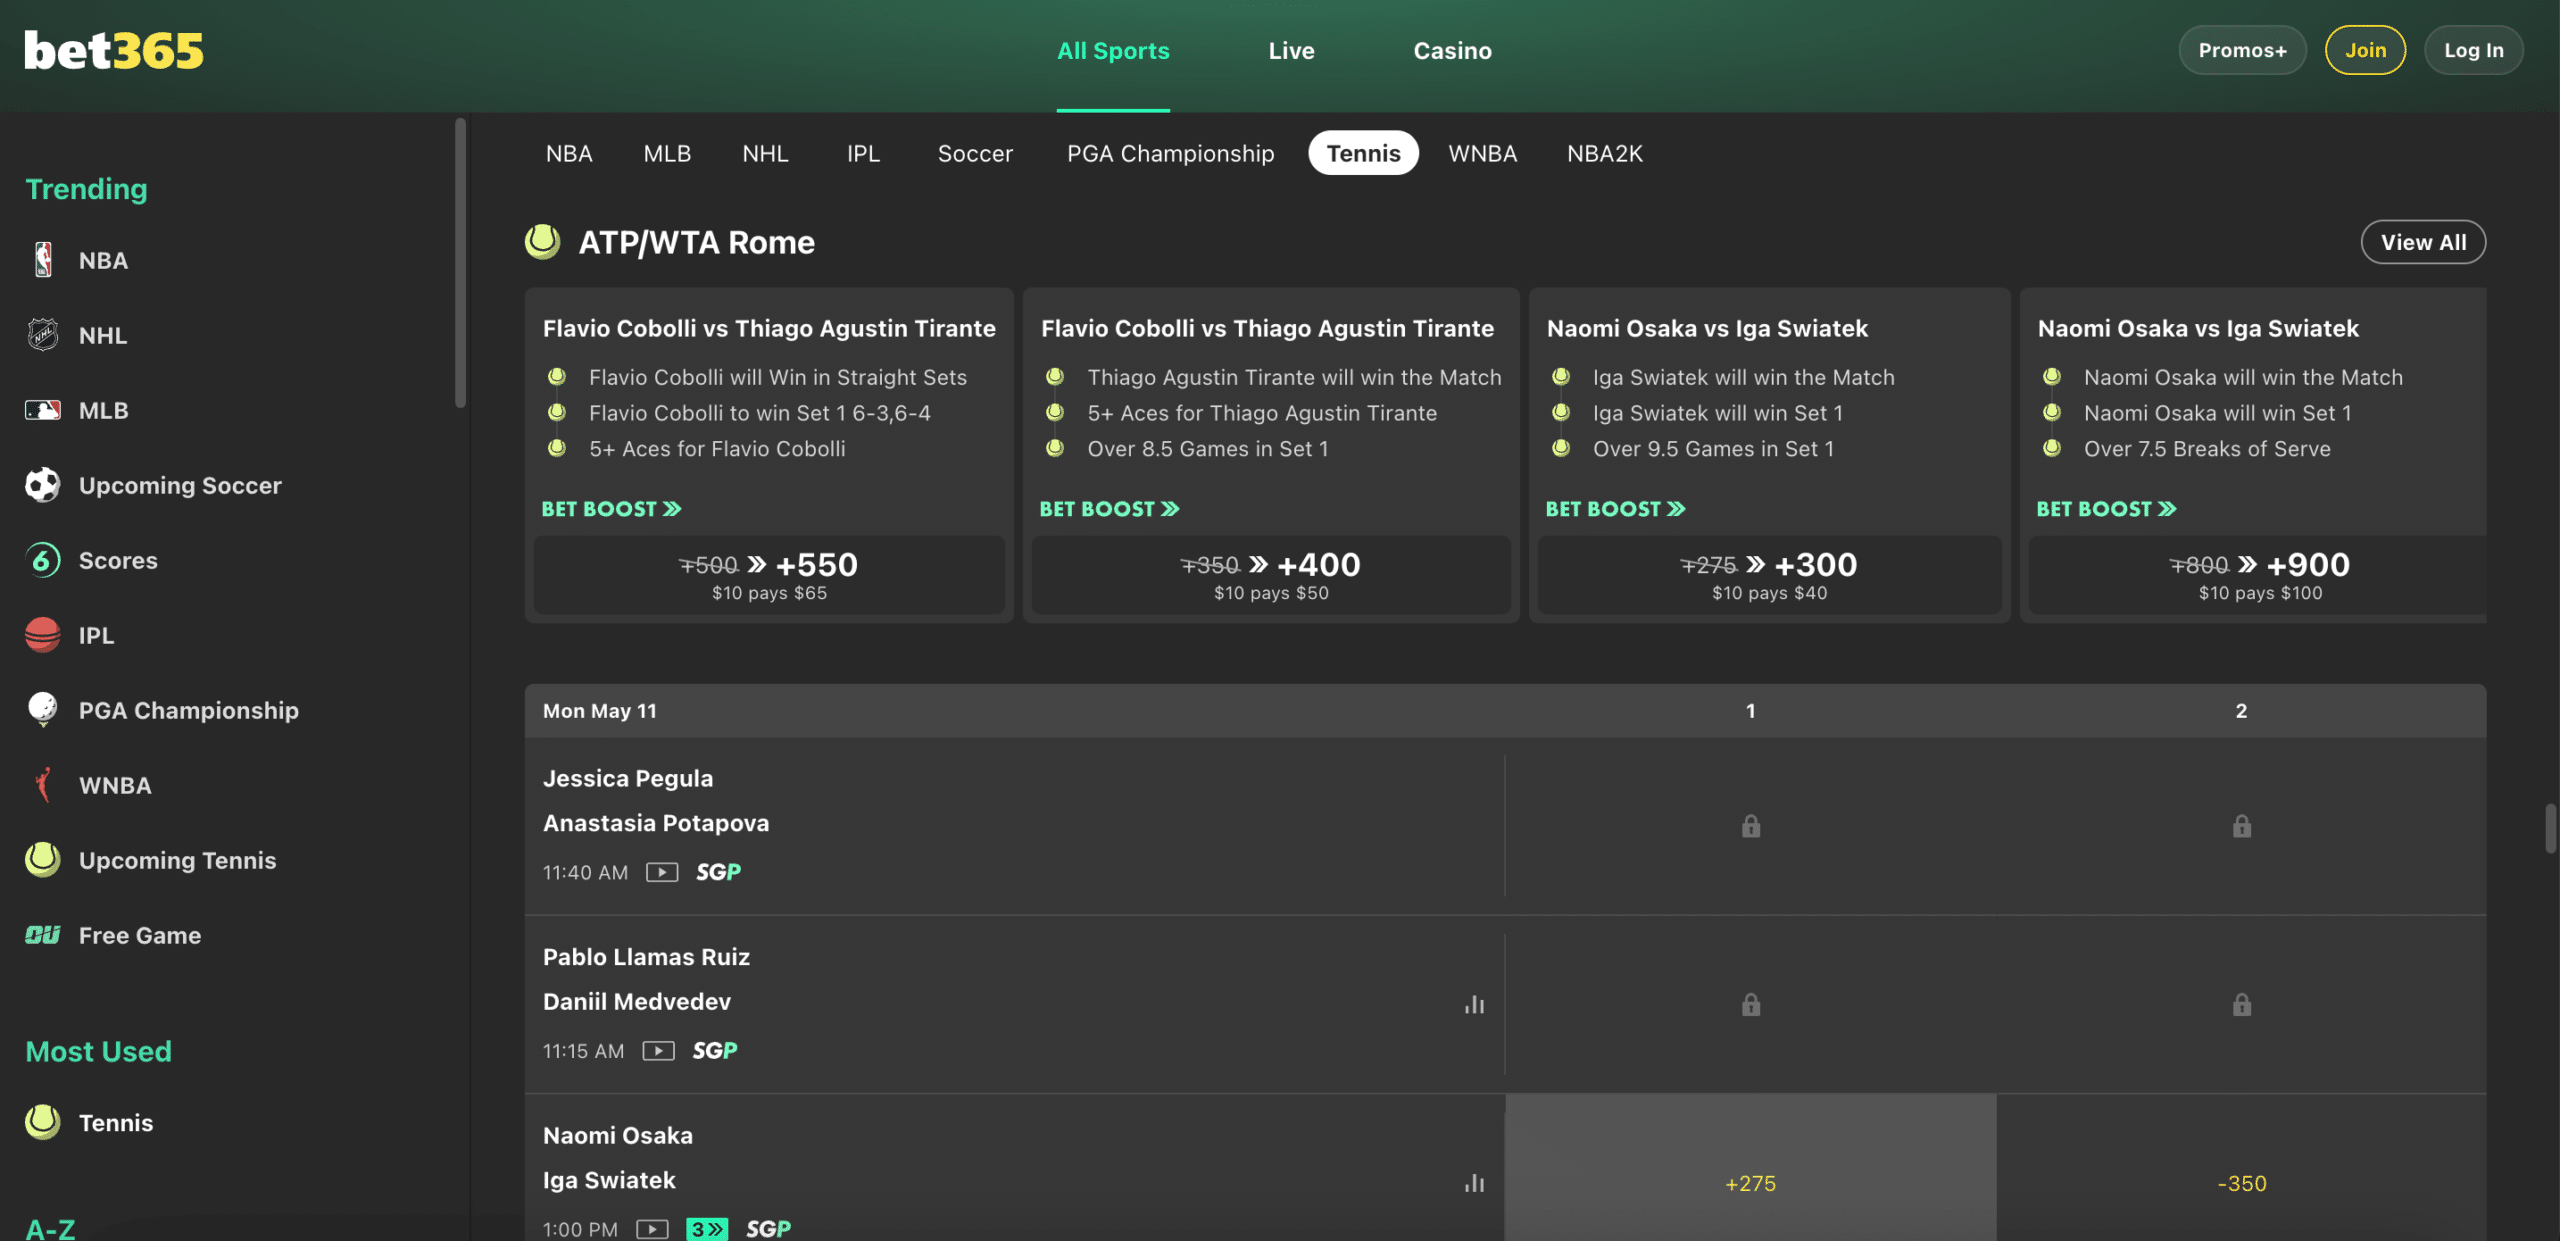
Task: Select +550 boosted odds for Cobolli straight sets
Action: (769, 575)
